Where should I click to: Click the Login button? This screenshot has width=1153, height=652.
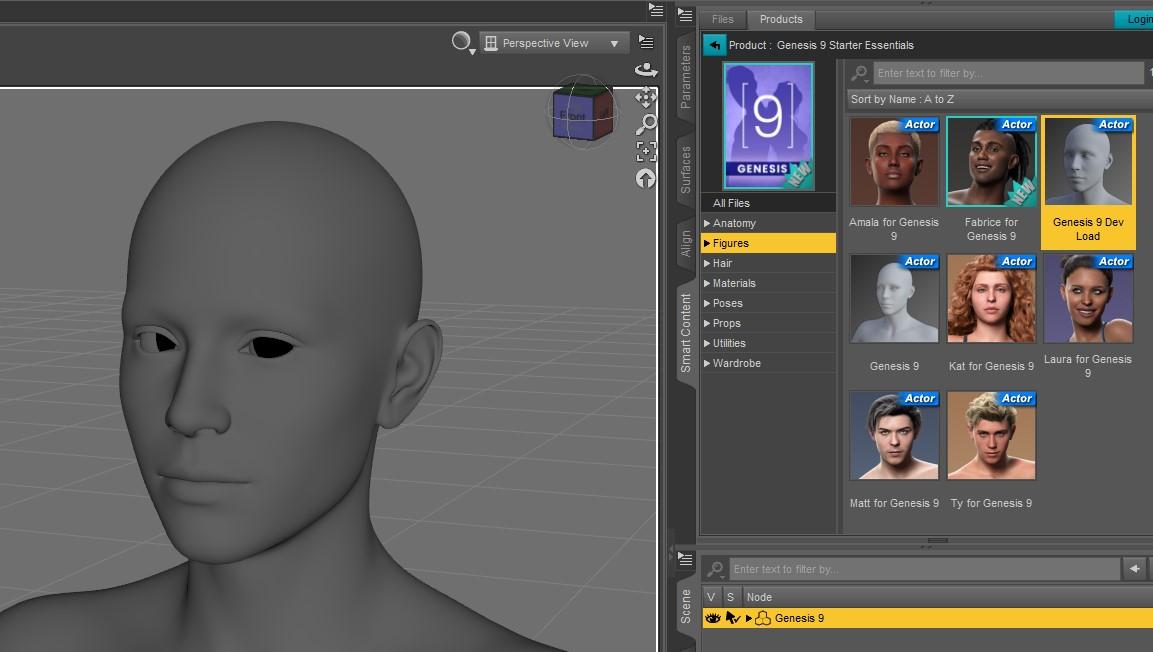pos(1135,19)
